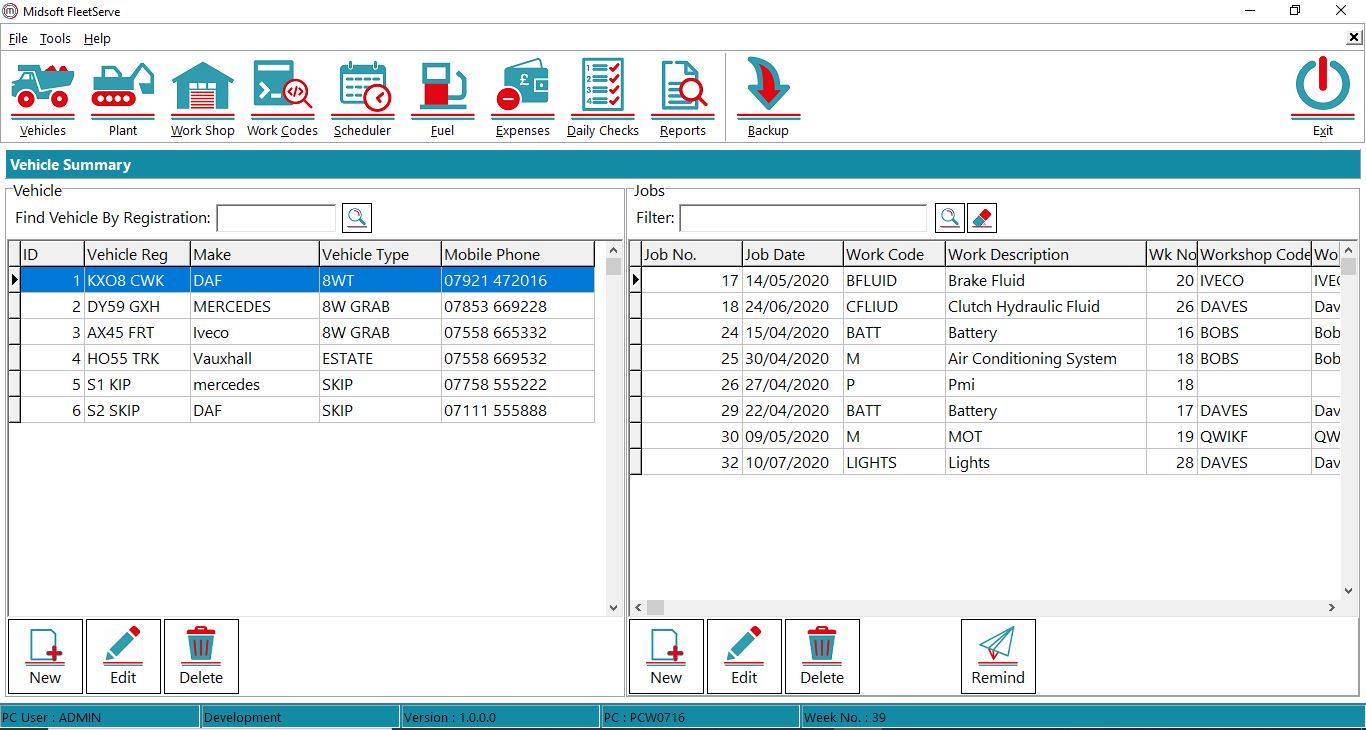Open the Scheduler
Viewport: 1366px width, 730px height.
[x=362, y=95]
